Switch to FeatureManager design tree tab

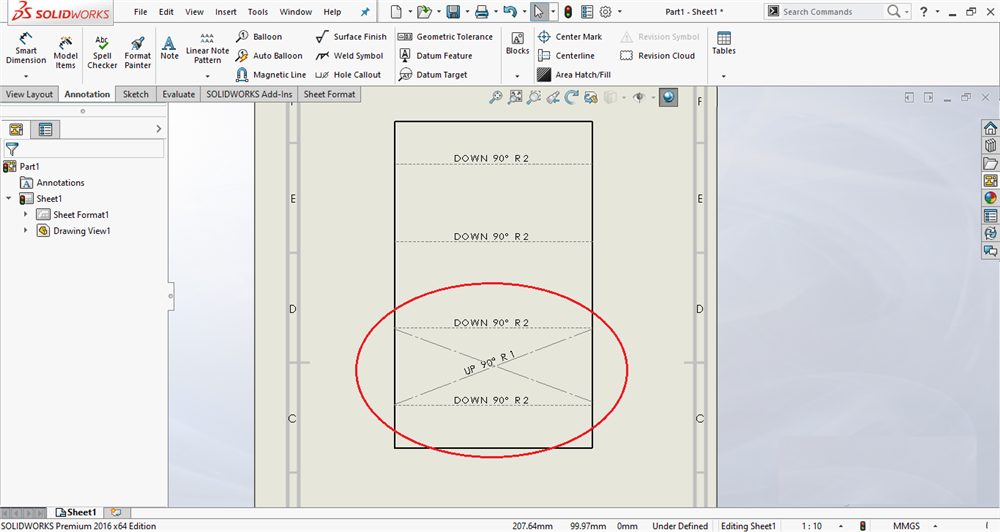[x=16, y=129]
